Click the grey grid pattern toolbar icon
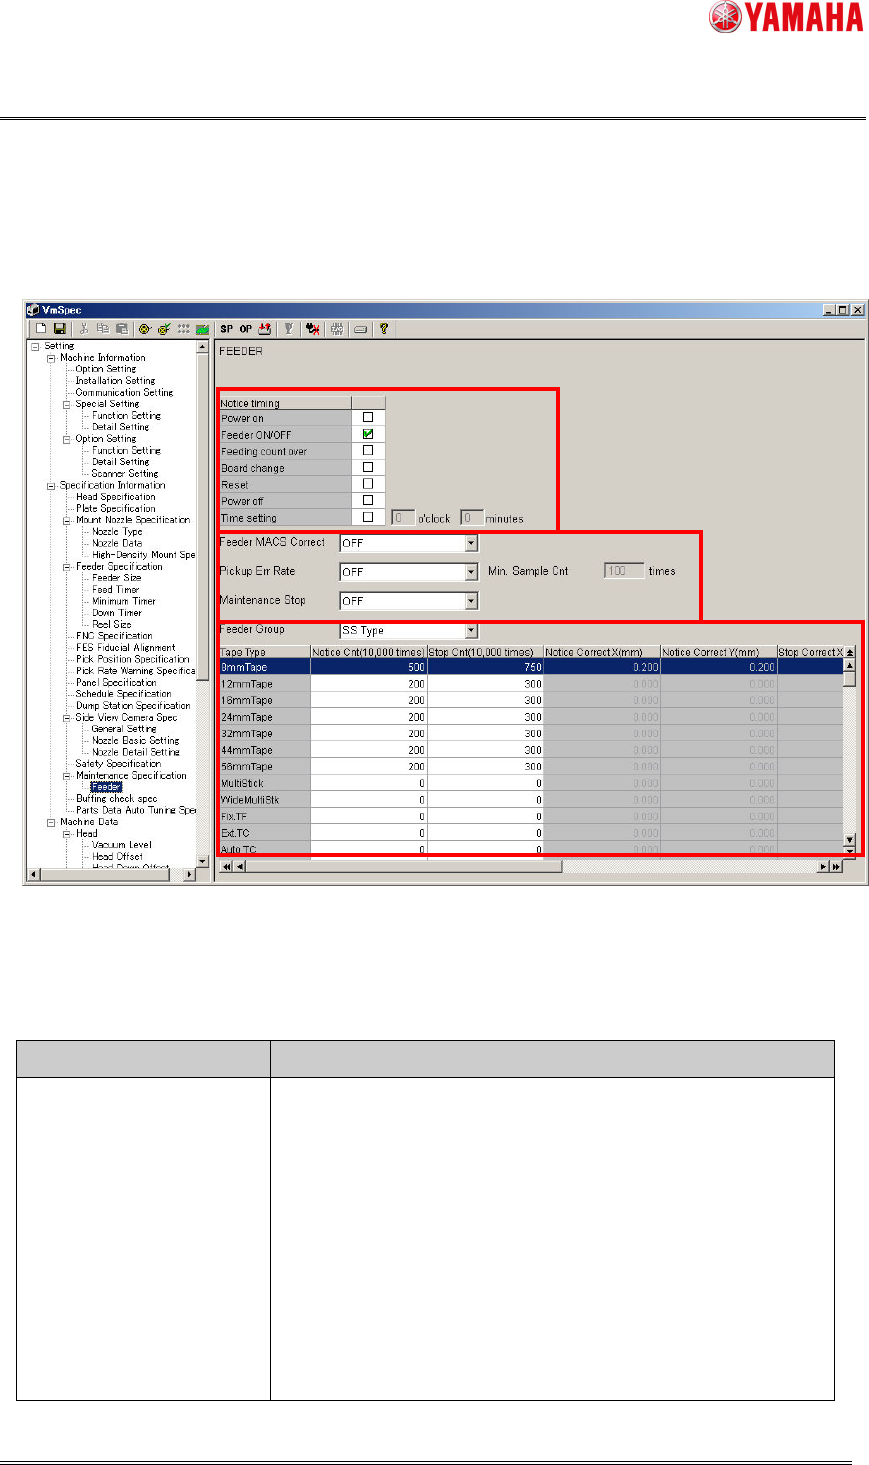Viewport: 869px width, 1465px height. (x=338, y=328)
